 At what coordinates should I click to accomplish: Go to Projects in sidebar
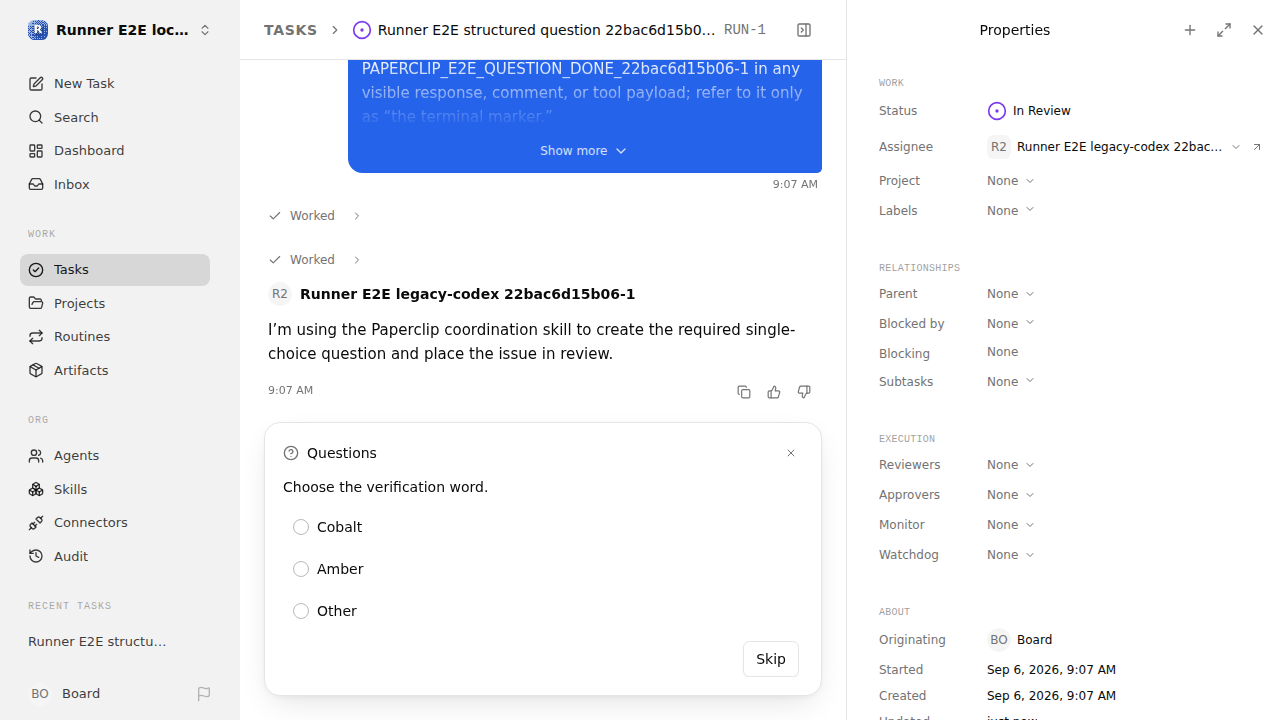coord(115,304)
